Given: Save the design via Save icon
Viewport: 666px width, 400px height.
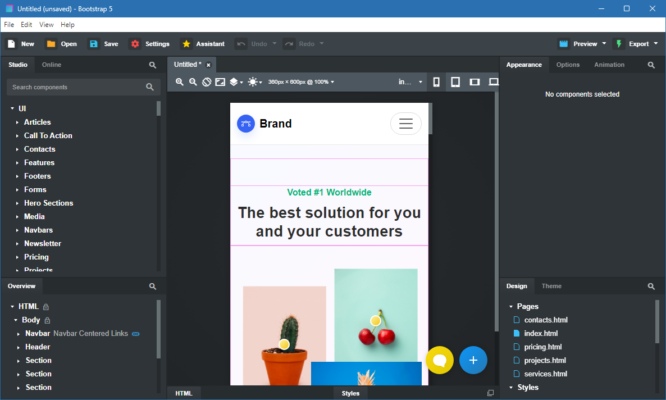Looking at the screenshot, I should (x=93, y=44).
